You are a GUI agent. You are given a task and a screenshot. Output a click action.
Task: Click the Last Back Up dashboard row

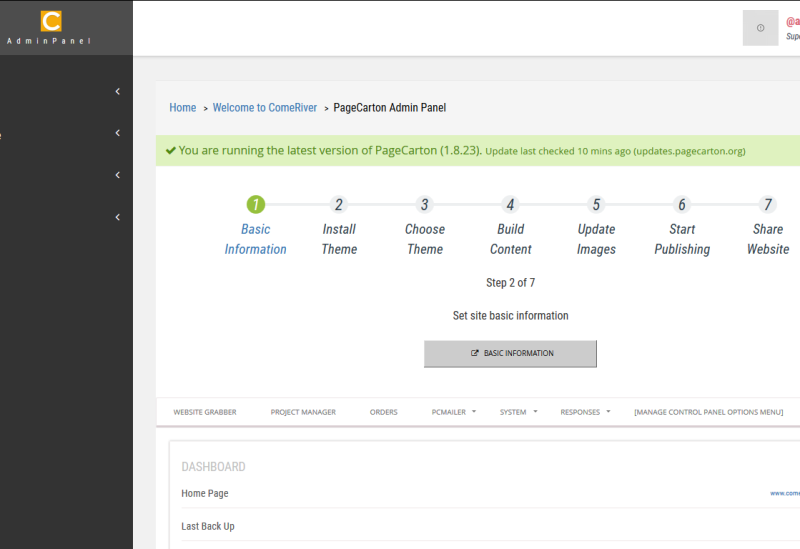(x=490, y=527)
